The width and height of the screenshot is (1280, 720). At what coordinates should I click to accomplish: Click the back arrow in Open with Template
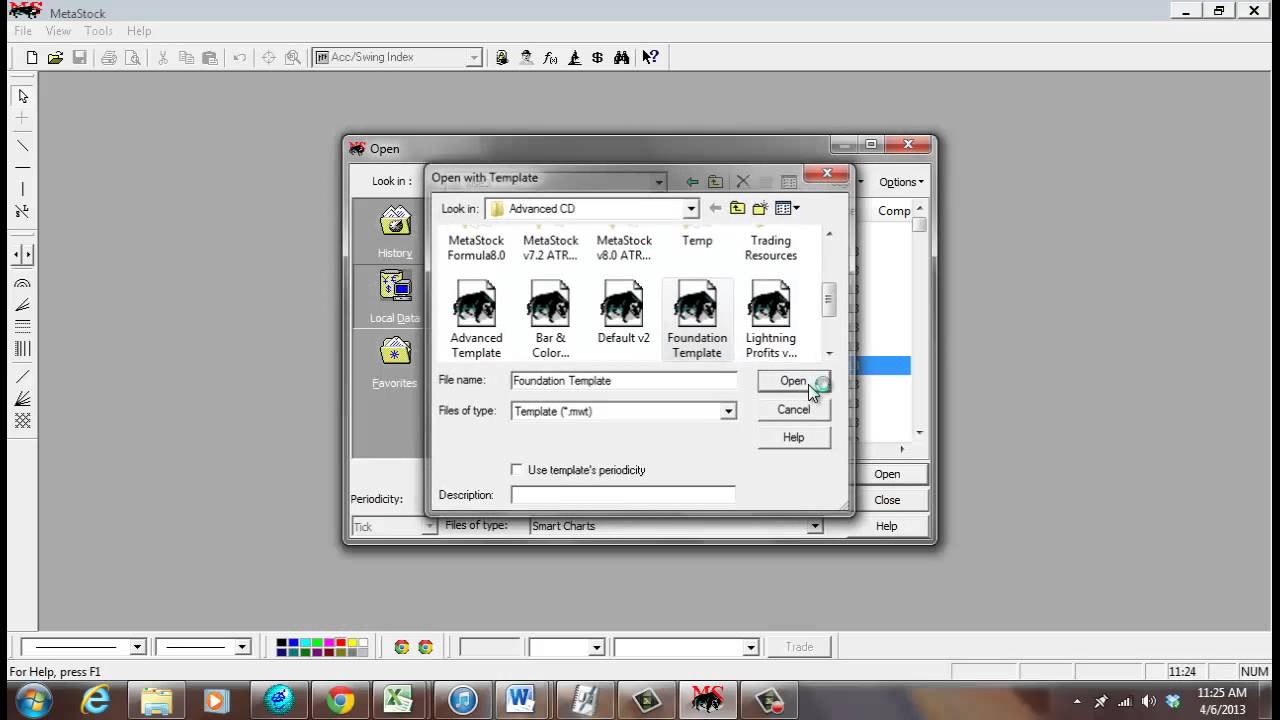tap(714, 208)
